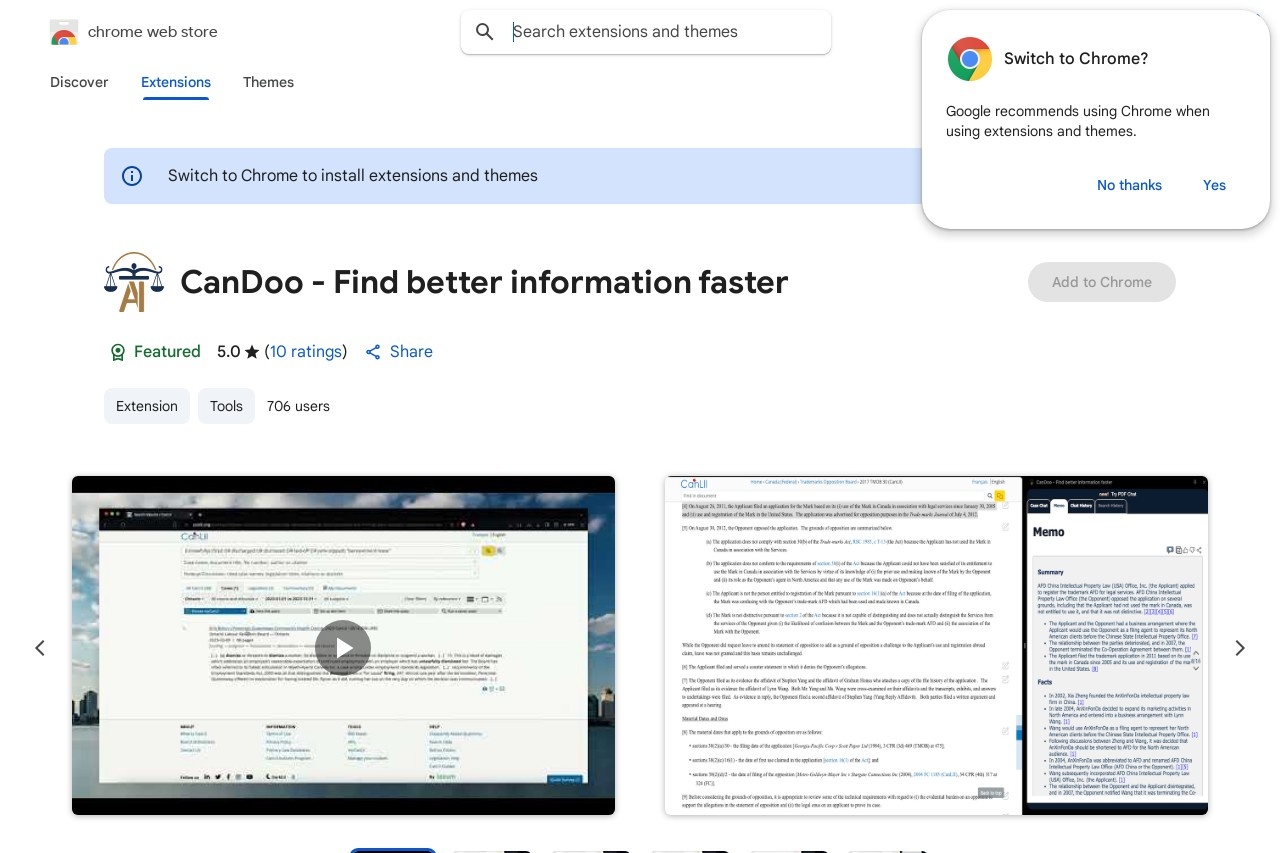Click the CanDoo extension logo
Screen dimensions: 1280x853
[134, 282]
